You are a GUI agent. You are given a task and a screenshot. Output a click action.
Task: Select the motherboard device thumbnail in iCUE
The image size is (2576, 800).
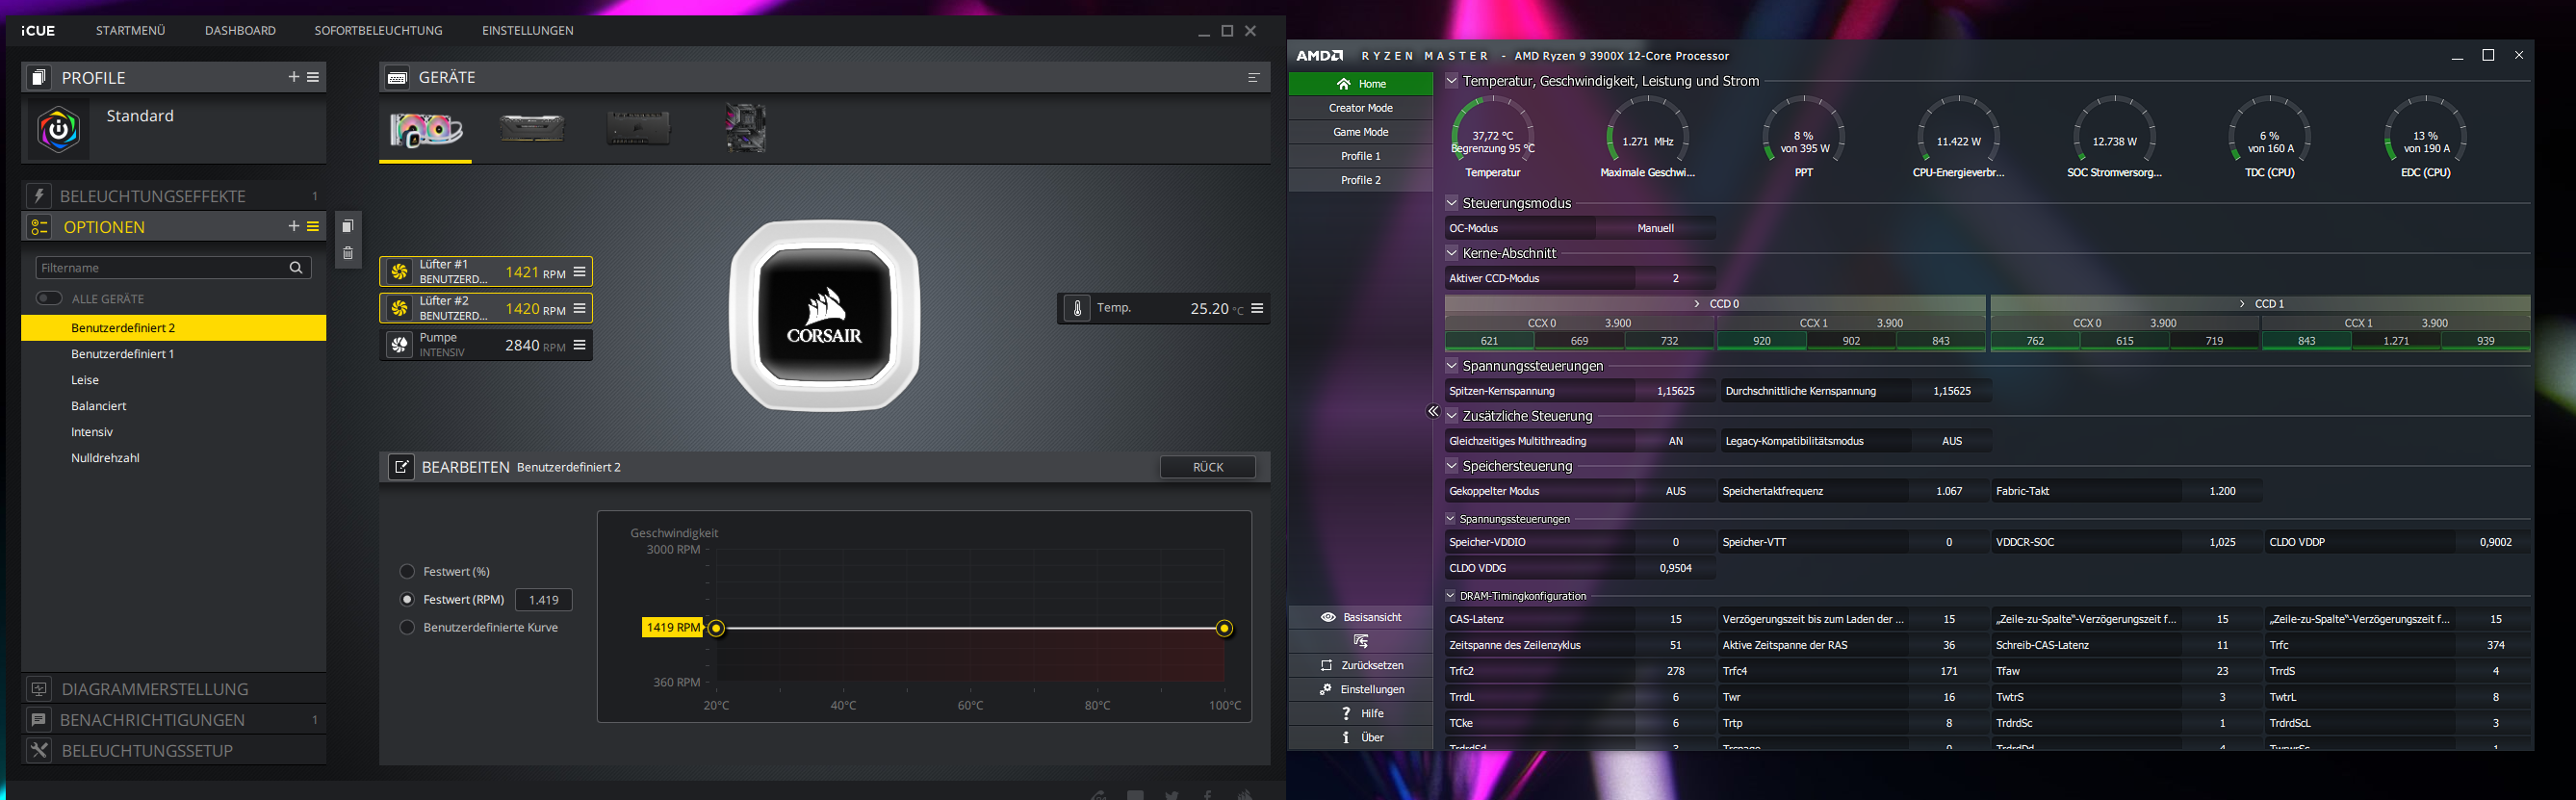click(x=746, y=128)
